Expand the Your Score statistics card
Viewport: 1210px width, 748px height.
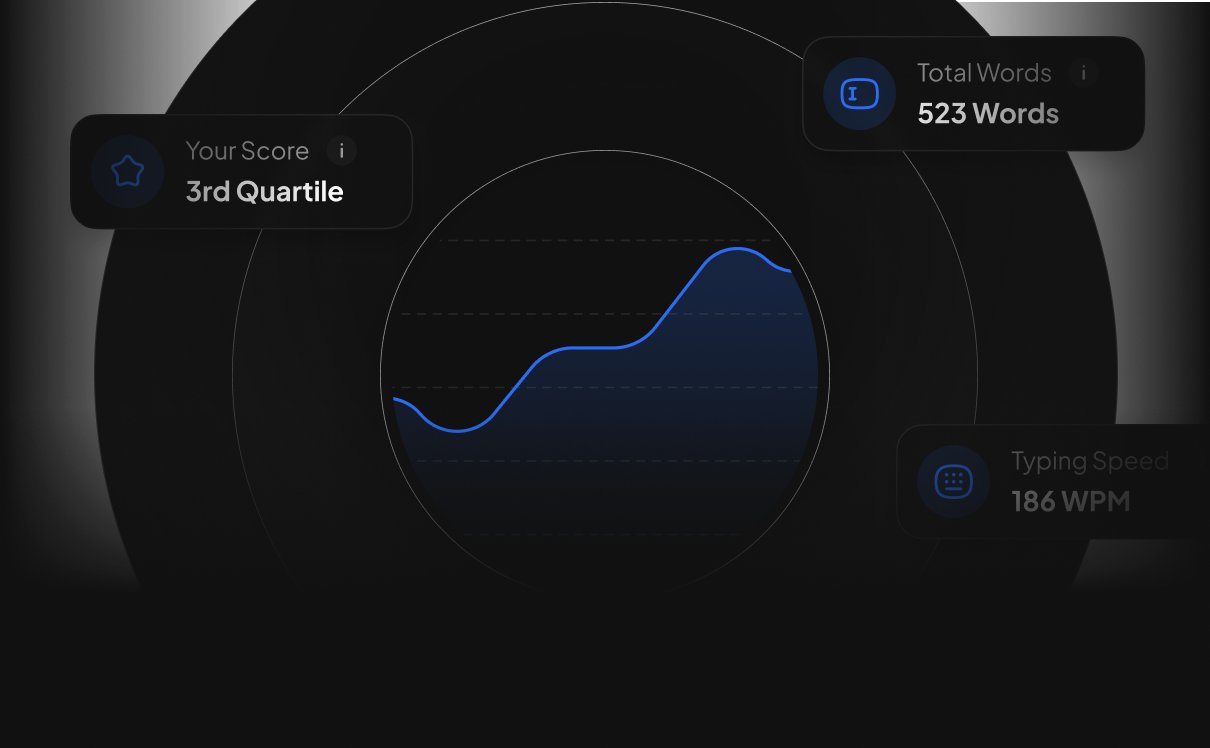[242, 171]
